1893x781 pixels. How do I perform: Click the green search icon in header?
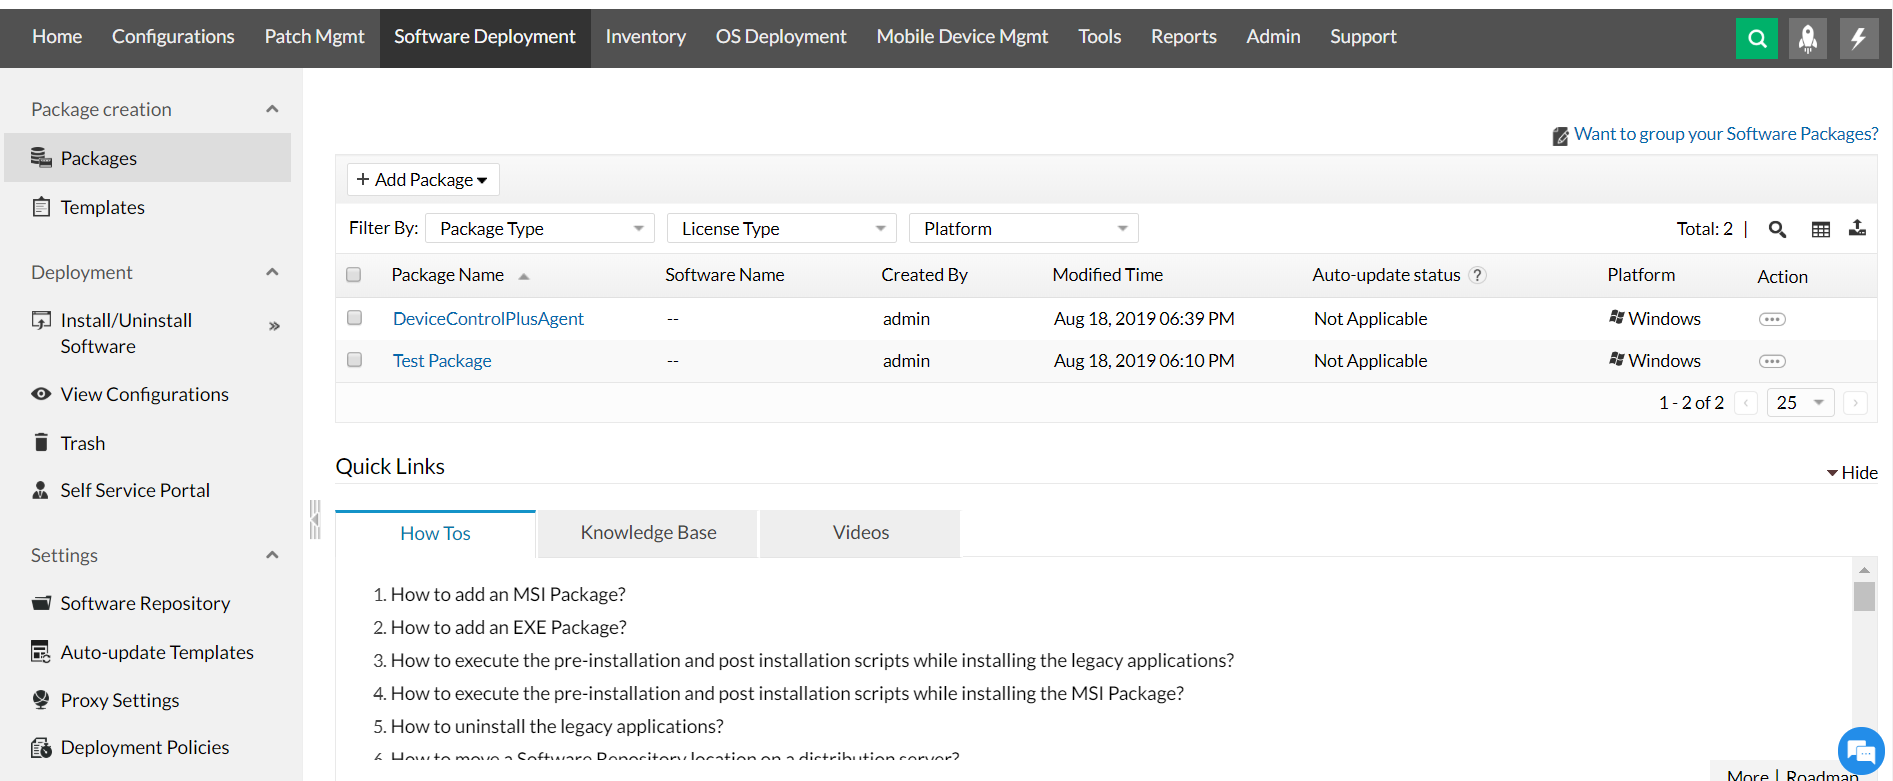pyautogui.click(x=1756, y=39)
